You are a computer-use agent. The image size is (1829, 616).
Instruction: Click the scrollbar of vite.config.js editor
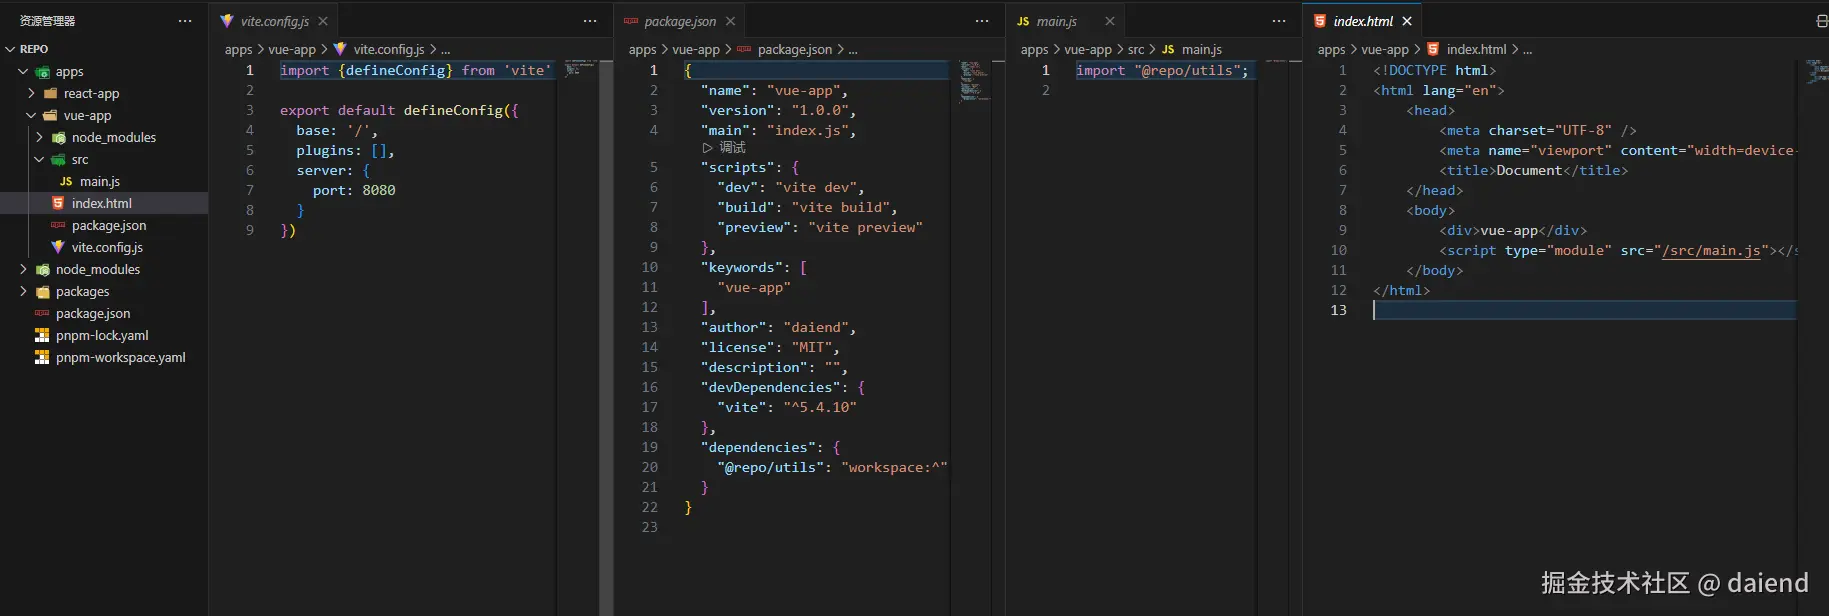coord(605,337)
